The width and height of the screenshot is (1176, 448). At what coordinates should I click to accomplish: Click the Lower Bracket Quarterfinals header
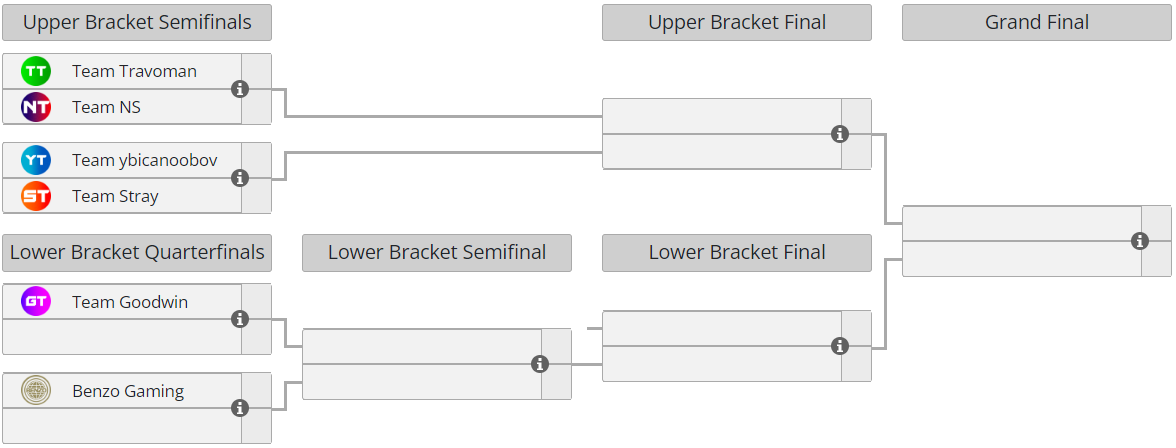(137, 252)
